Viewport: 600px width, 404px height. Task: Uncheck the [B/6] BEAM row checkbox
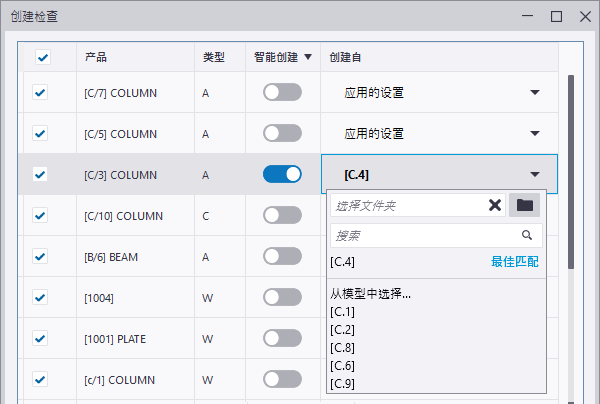tap(40, 256)
